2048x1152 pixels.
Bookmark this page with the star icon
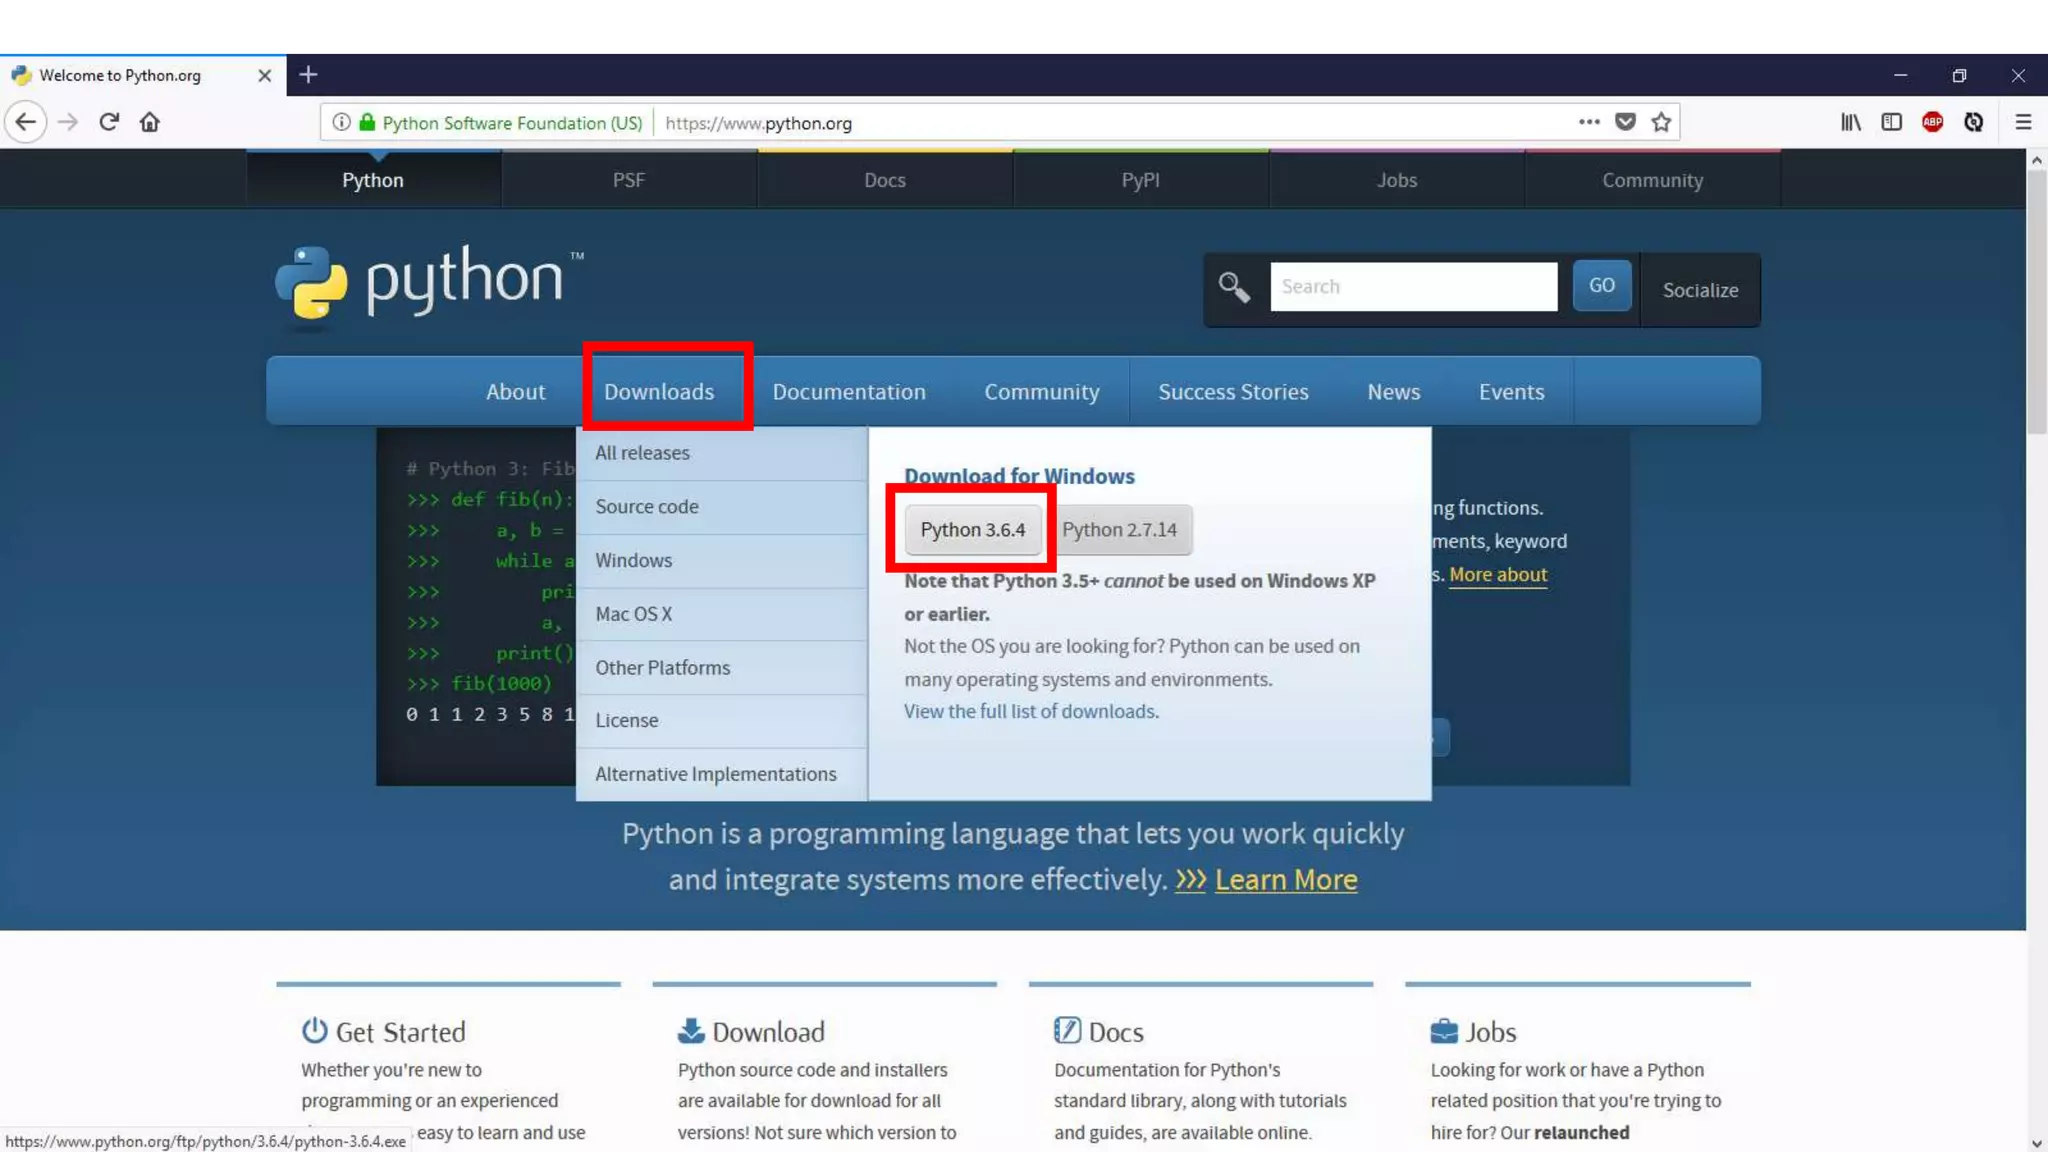click(x=1662, y=122)
